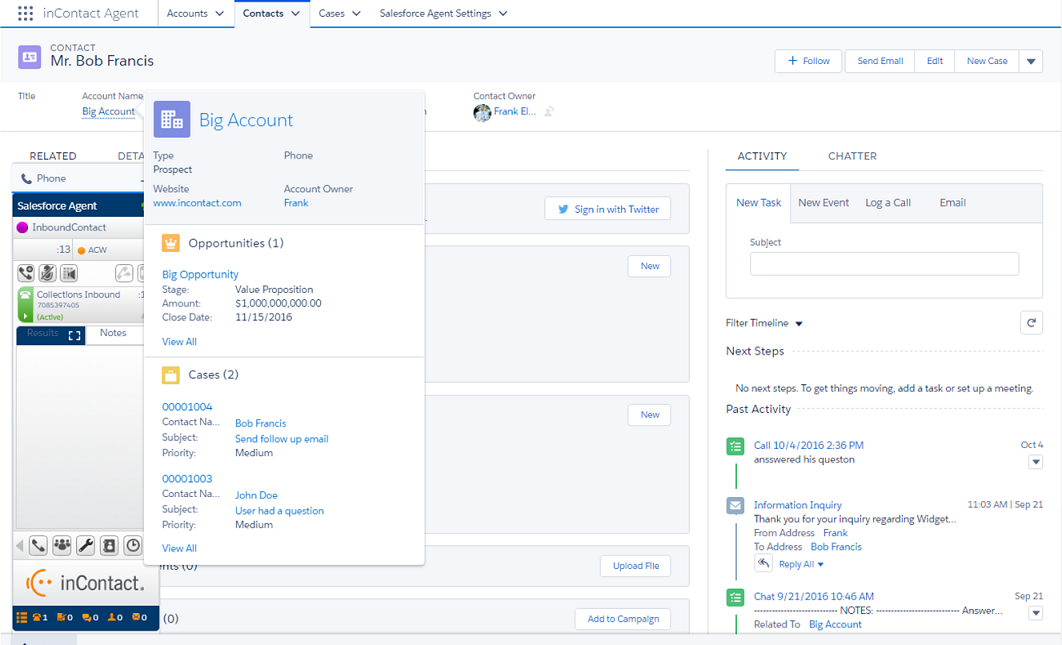Click Sign in with Twitter button
The image size is (1062, 645).
tap(607, 209)
